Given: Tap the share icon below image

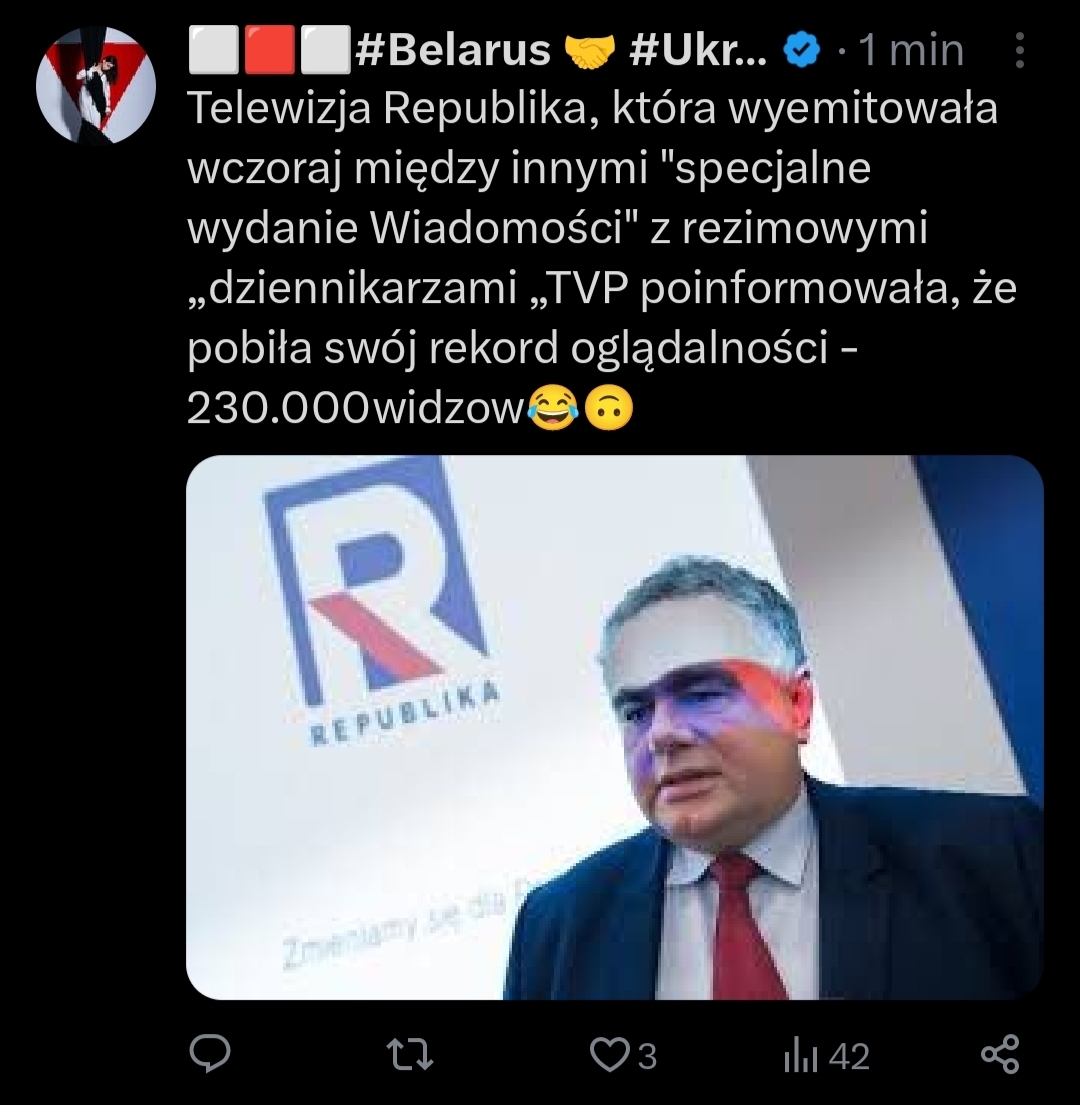Looking at the screenshot, I should [x=1000, y=1054].
